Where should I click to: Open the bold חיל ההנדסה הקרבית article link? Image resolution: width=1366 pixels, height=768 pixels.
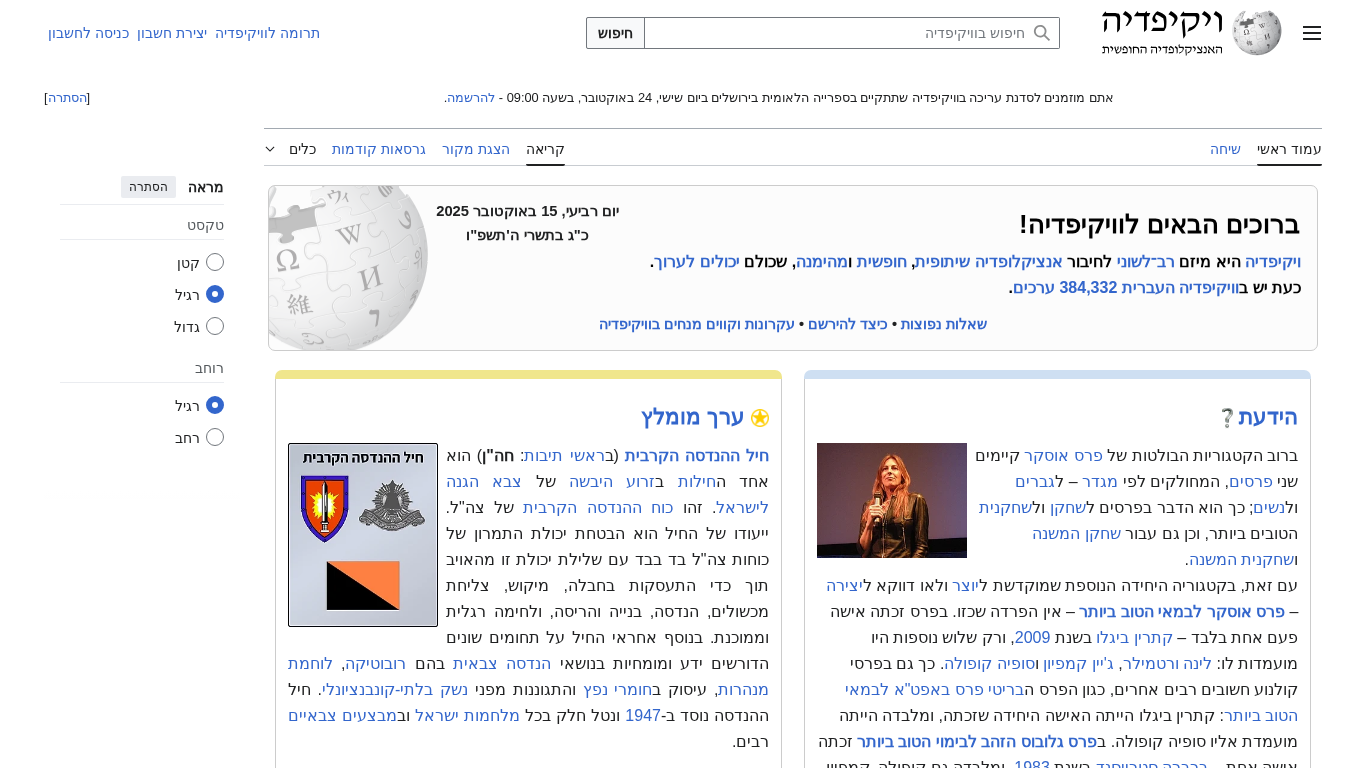(x=697, y=456)
